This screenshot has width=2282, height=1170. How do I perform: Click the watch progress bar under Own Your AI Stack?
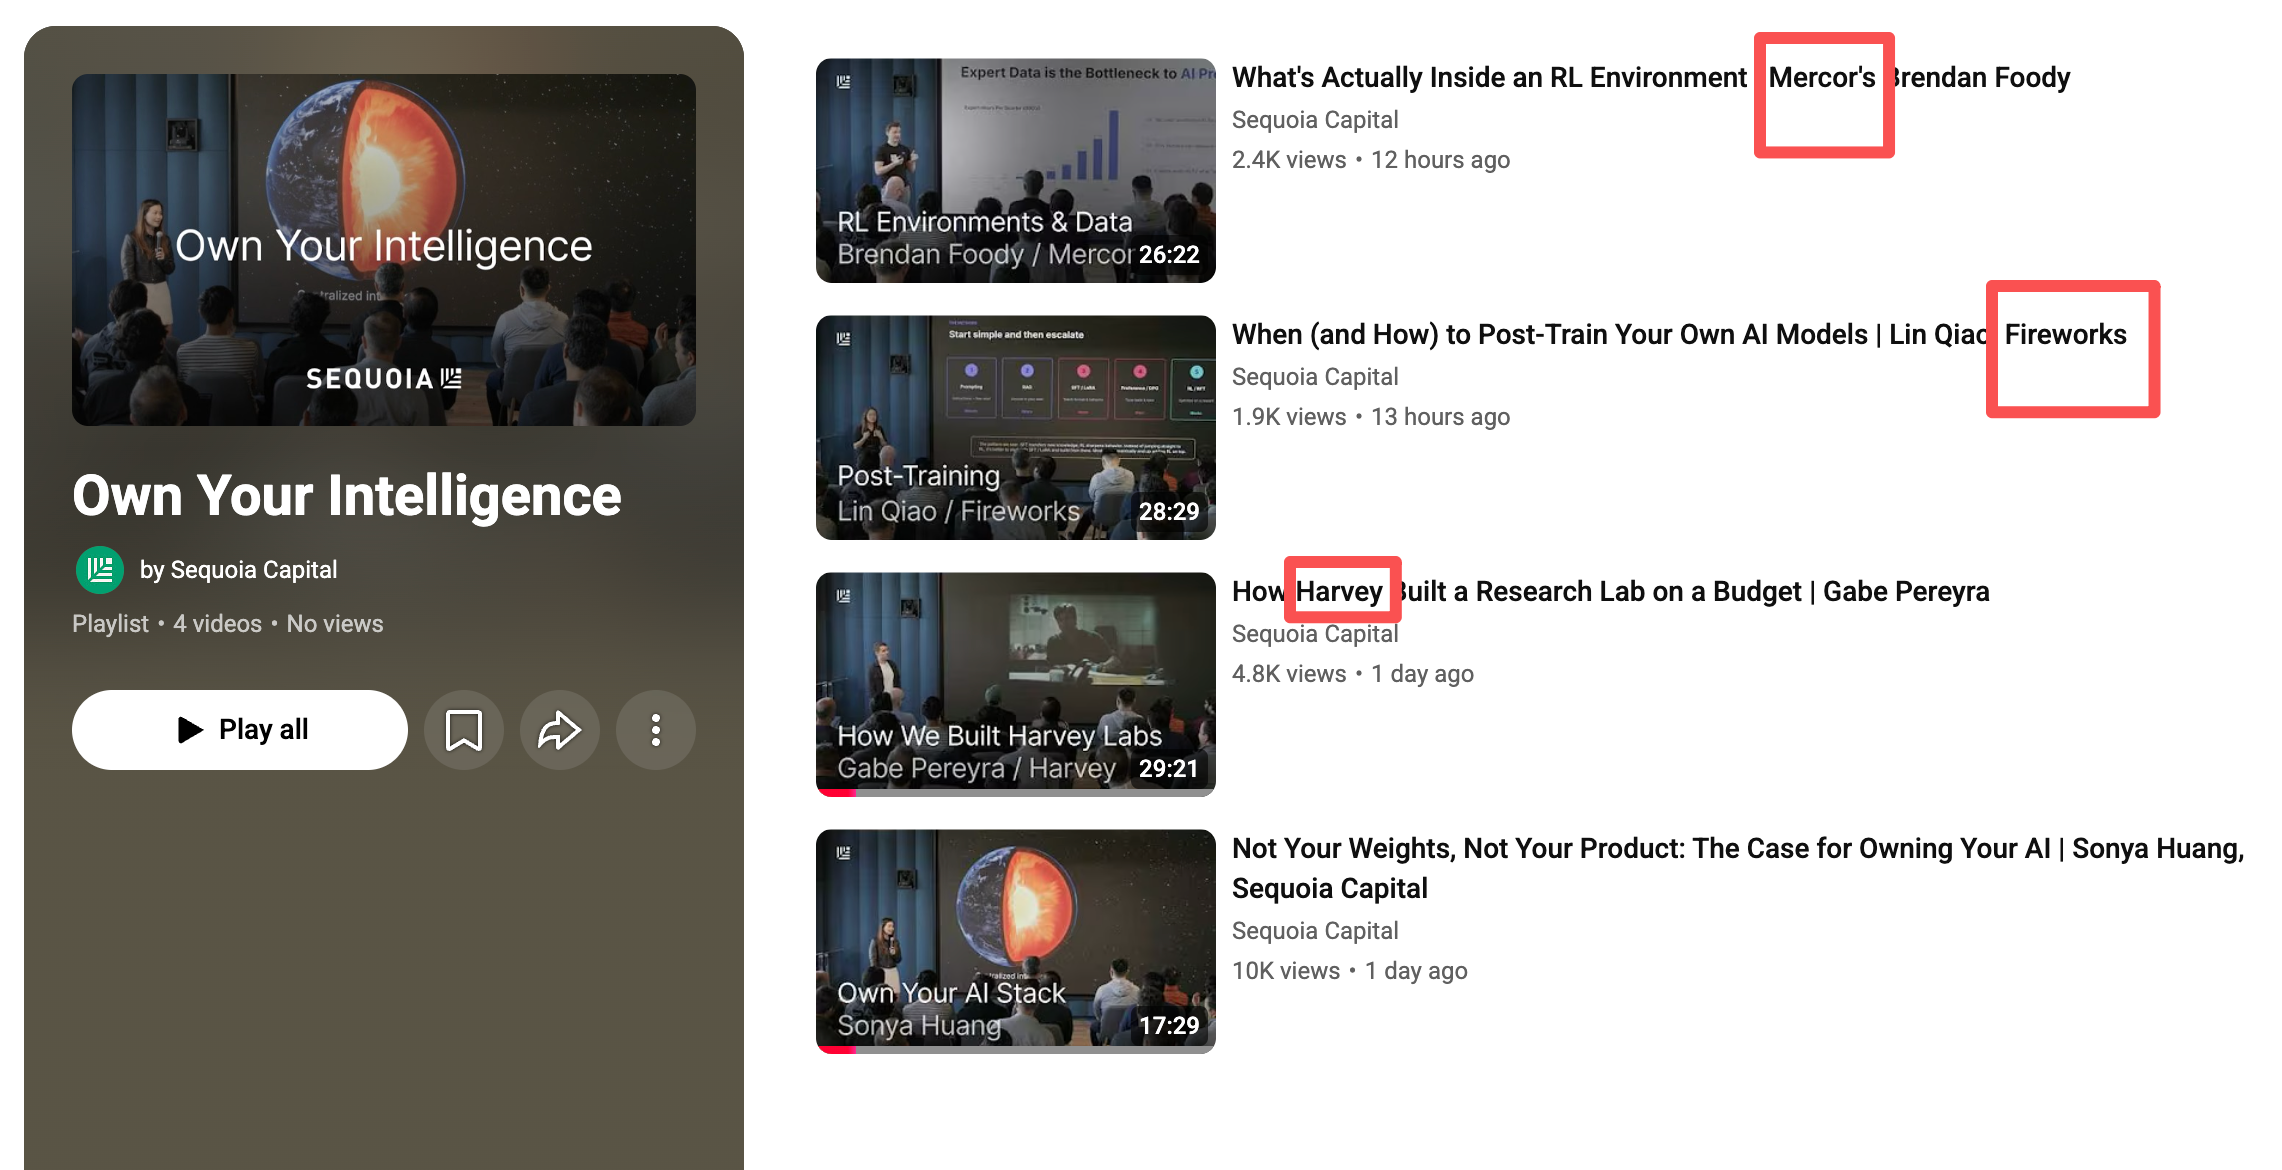pyautogui.click(x=1016, y=1050)
